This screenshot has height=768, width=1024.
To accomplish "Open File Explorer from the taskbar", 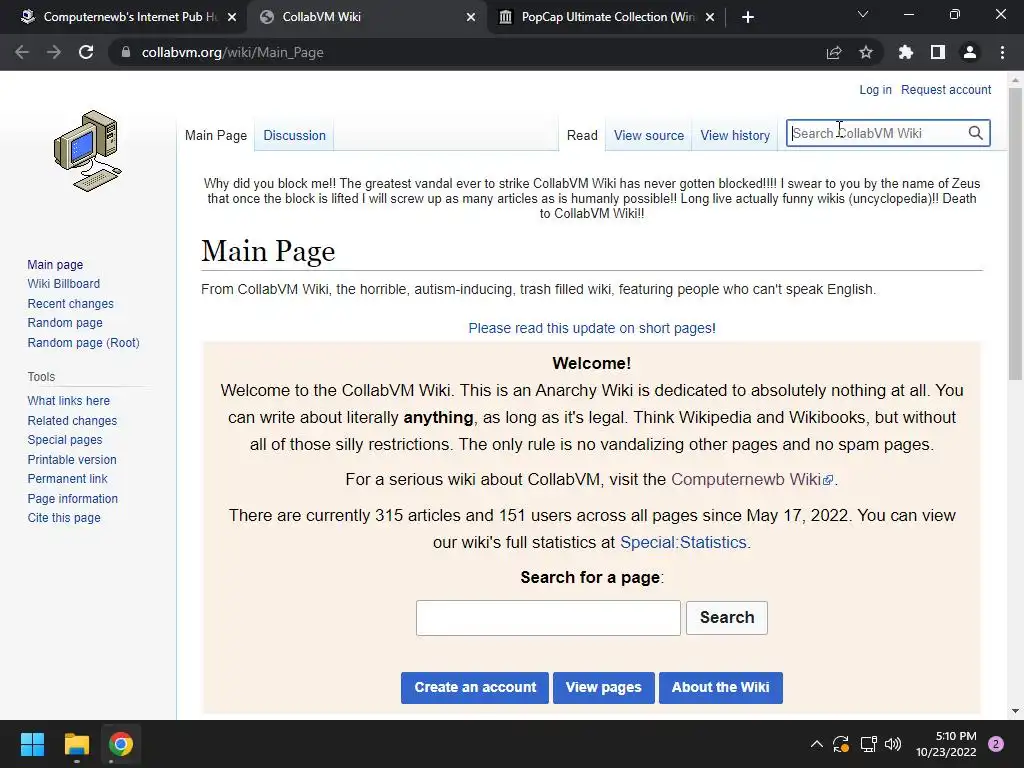I will coord(76,744).
